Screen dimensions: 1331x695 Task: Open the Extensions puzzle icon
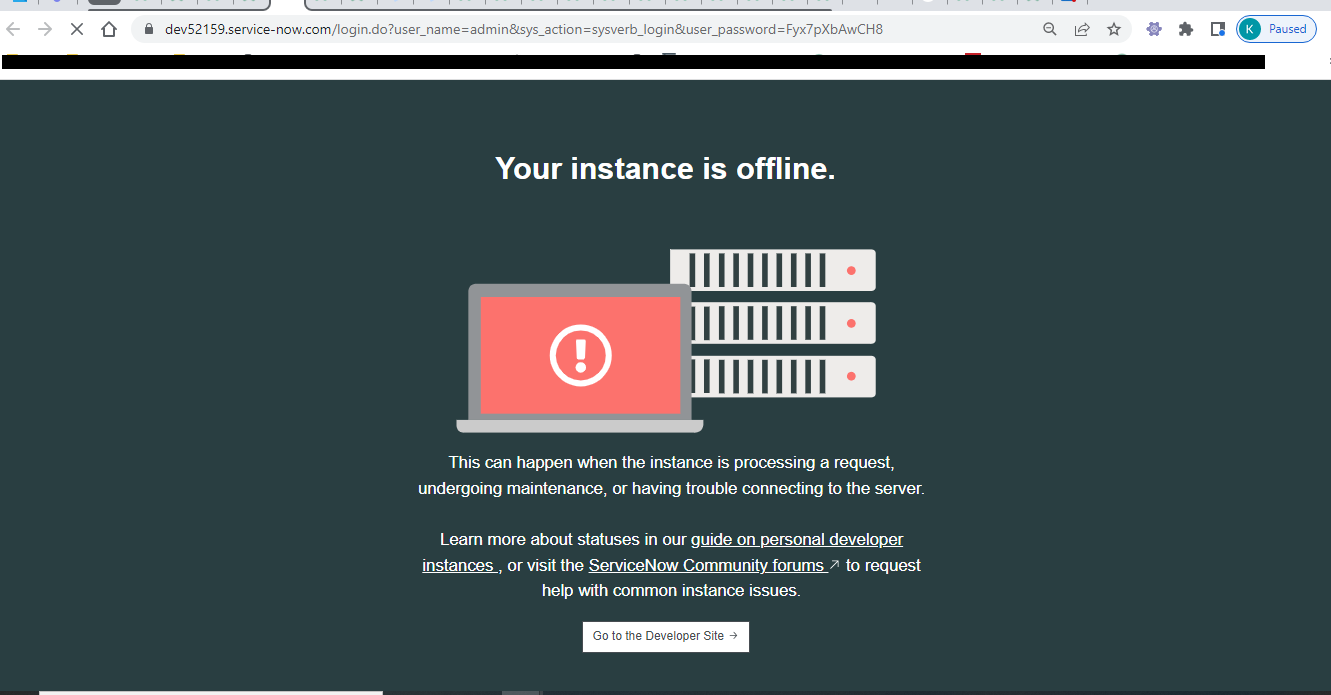point(1186,29)
